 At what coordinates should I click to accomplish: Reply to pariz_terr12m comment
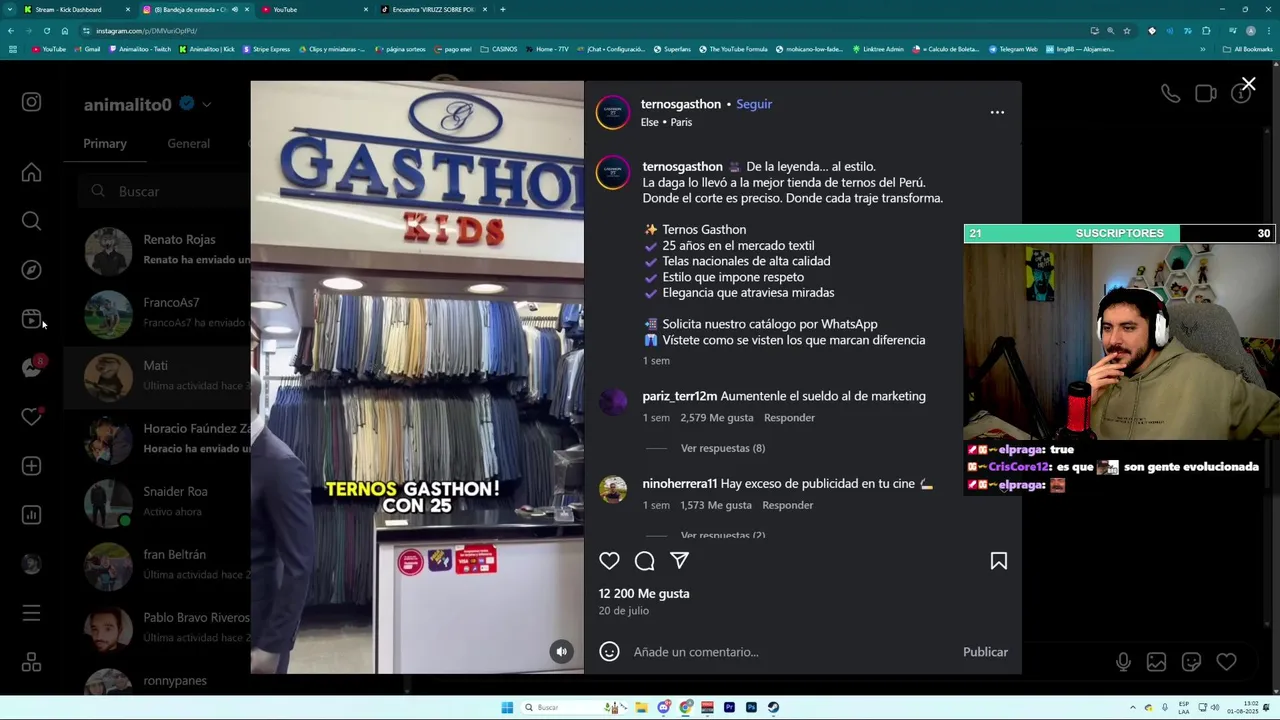pyautogui.click(x=789, y=418)
